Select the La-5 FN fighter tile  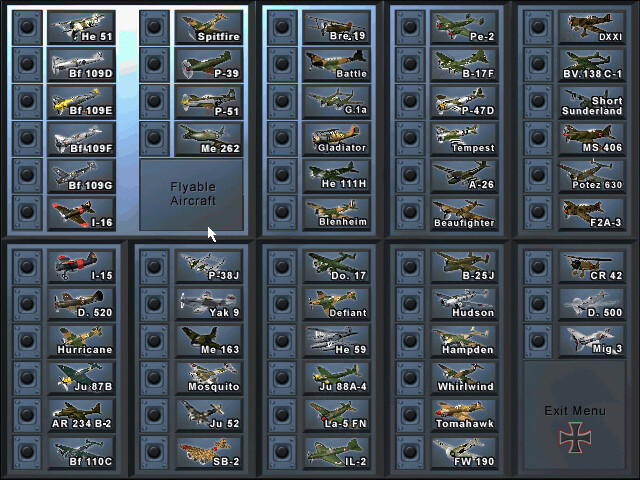[336, 415]
